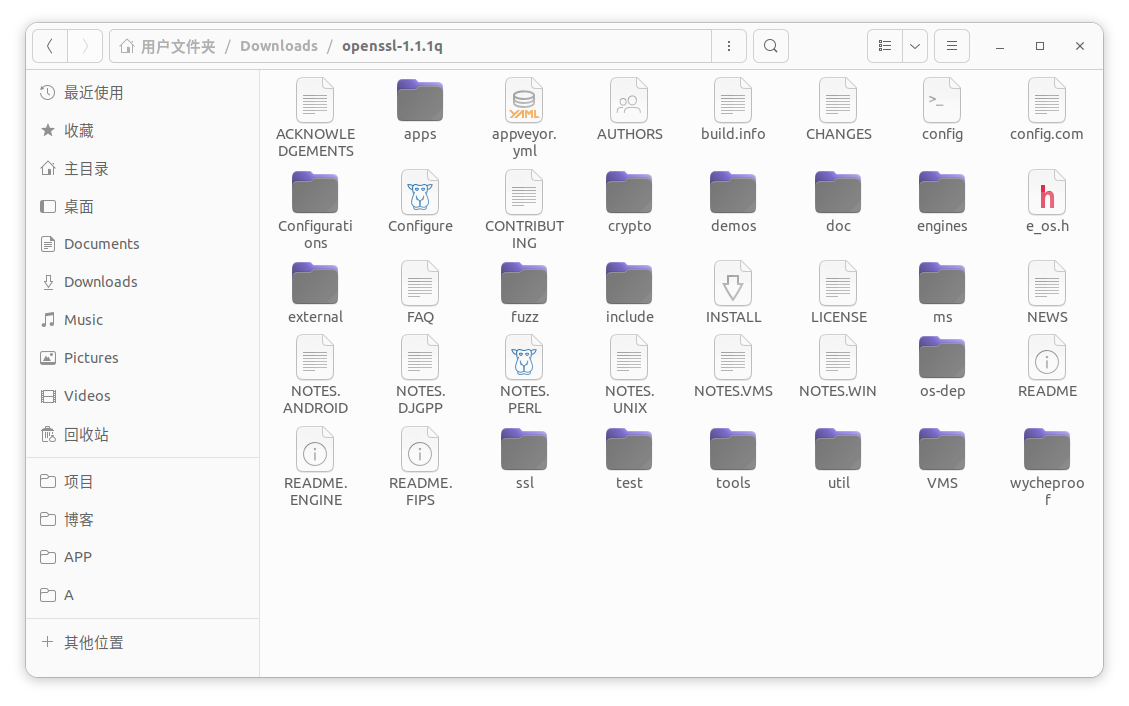The image size is (1129, 706).
Task: Select the os-dep folder icon
Action: [x=942, y=358]
